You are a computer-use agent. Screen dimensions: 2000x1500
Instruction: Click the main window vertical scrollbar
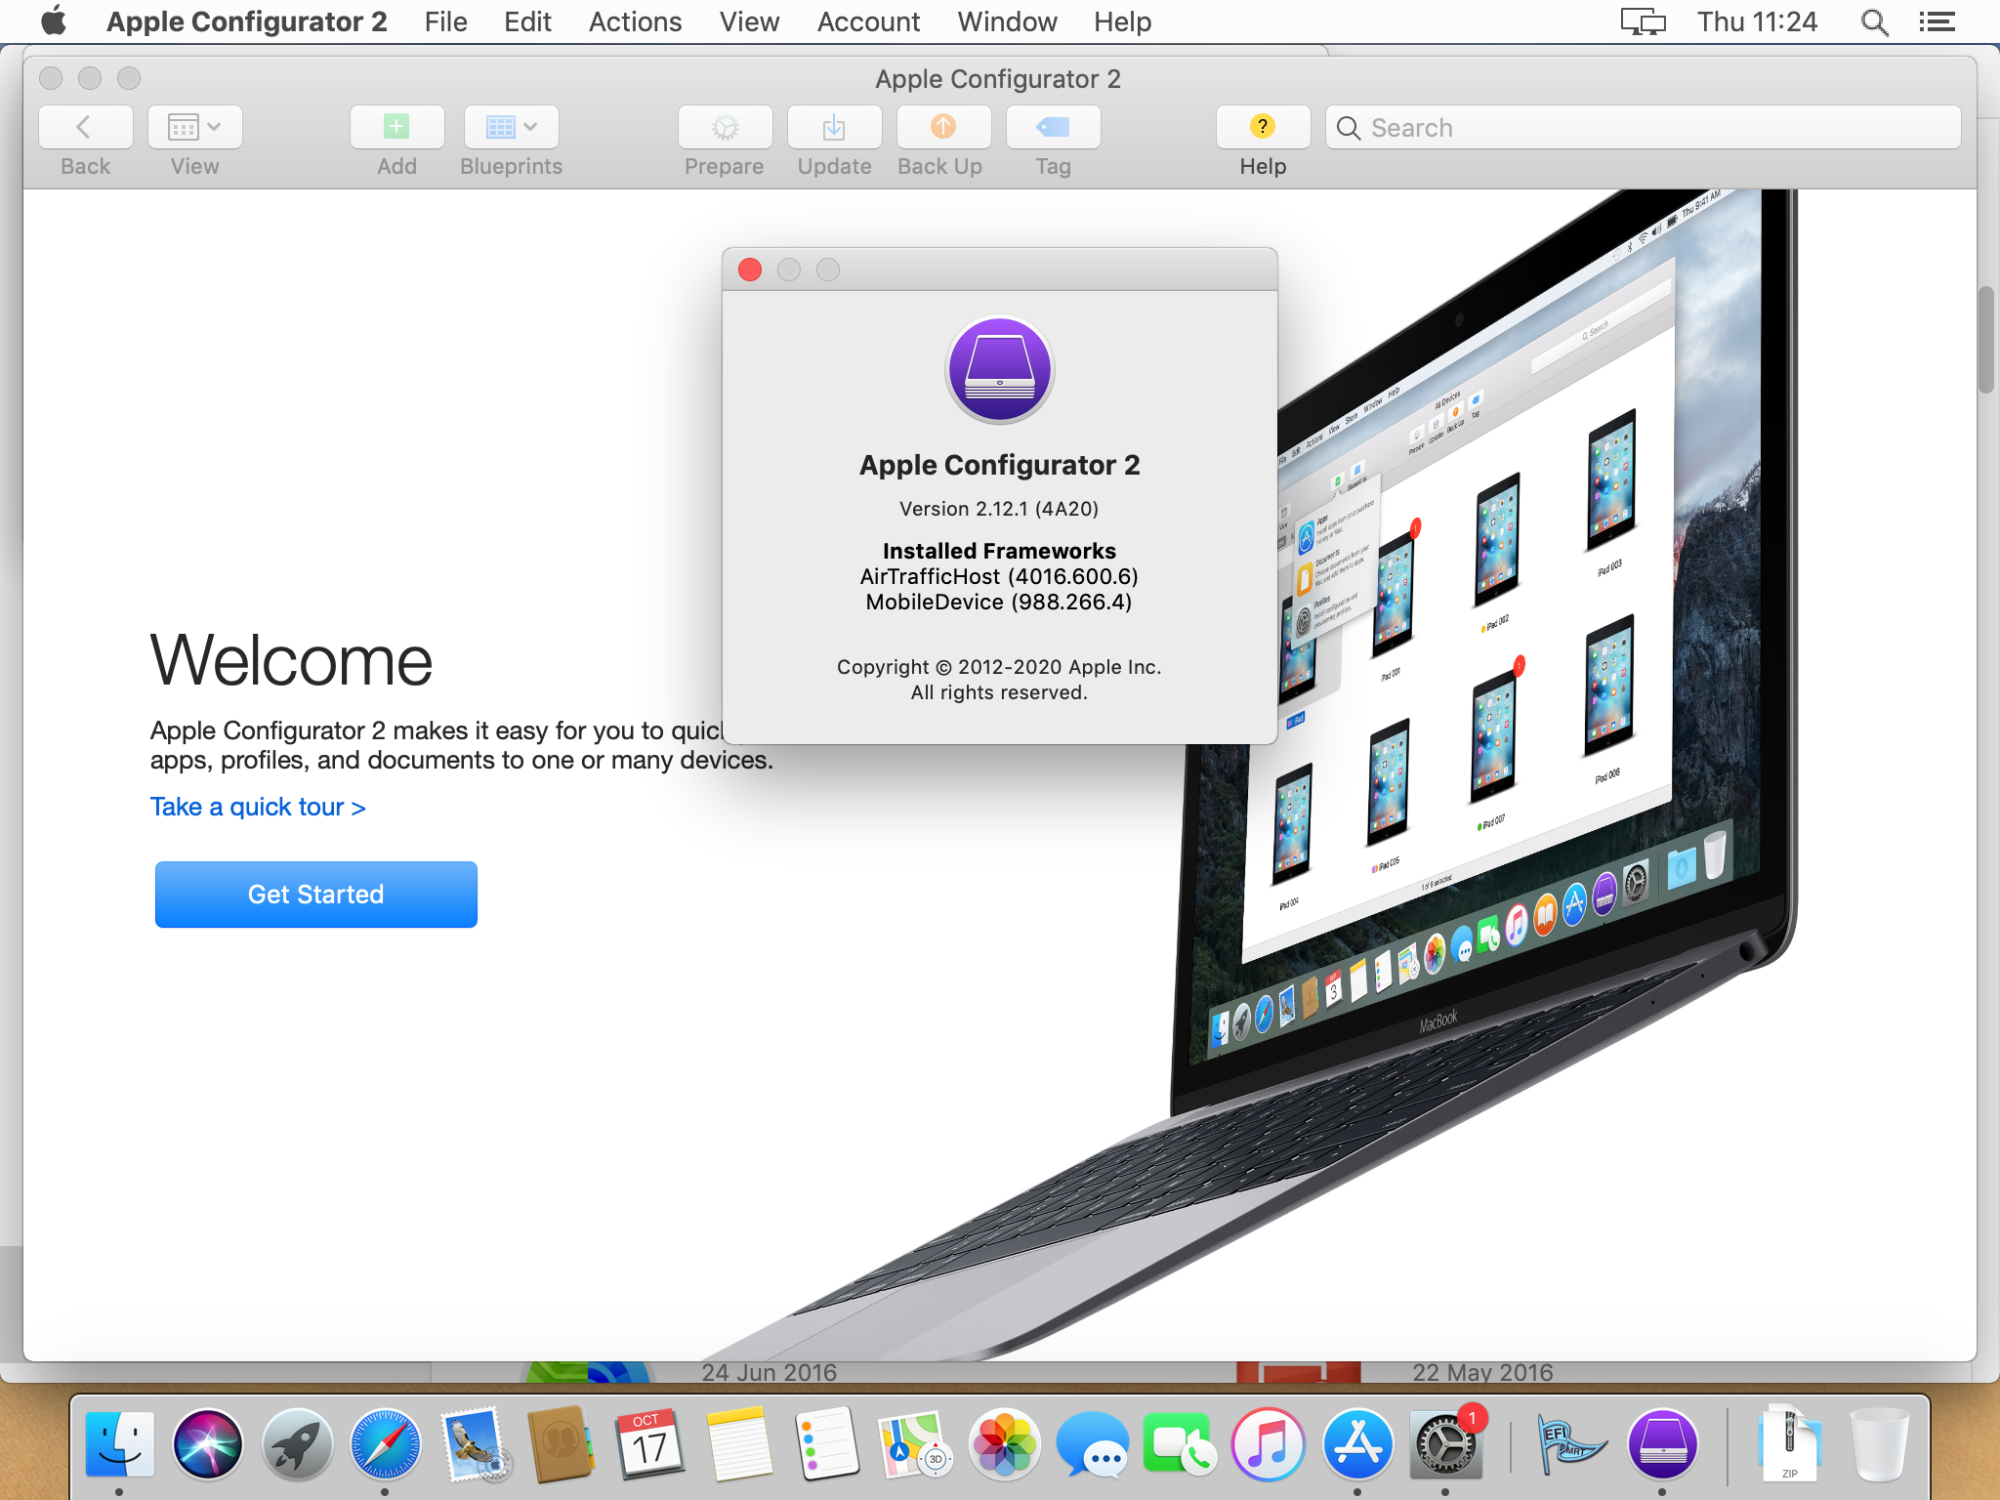(x=1986, y=340)
